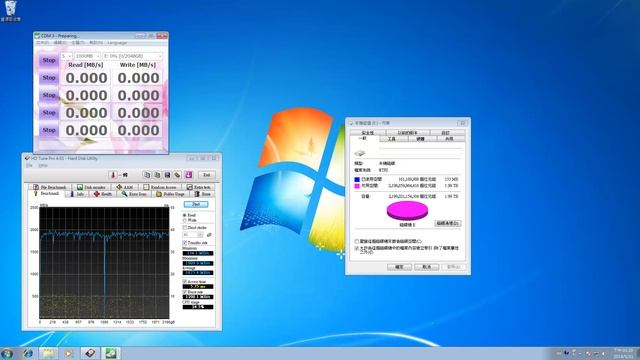Screen dimensions: 640x360
Task: Open the Help menu in HD Tune
Action: [43, 165]
